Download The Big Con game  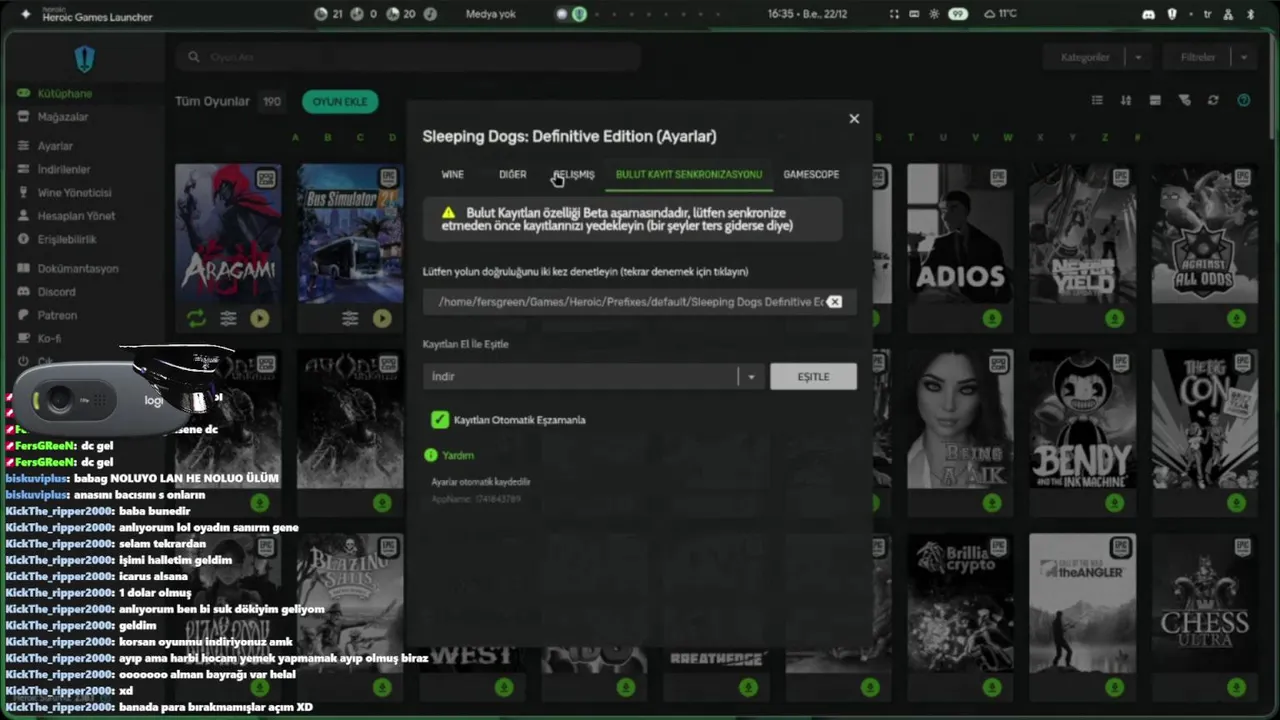(1236, 503)
